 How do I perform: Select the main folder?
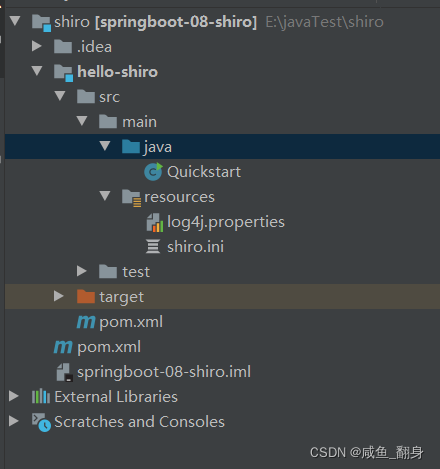(x=139, y=122)
